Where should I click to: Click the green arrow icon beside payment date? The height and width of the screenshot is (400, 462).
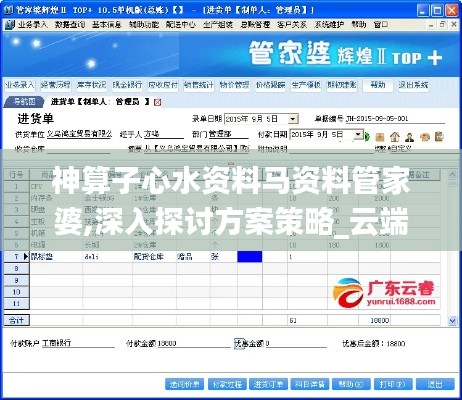pos(367,136)
